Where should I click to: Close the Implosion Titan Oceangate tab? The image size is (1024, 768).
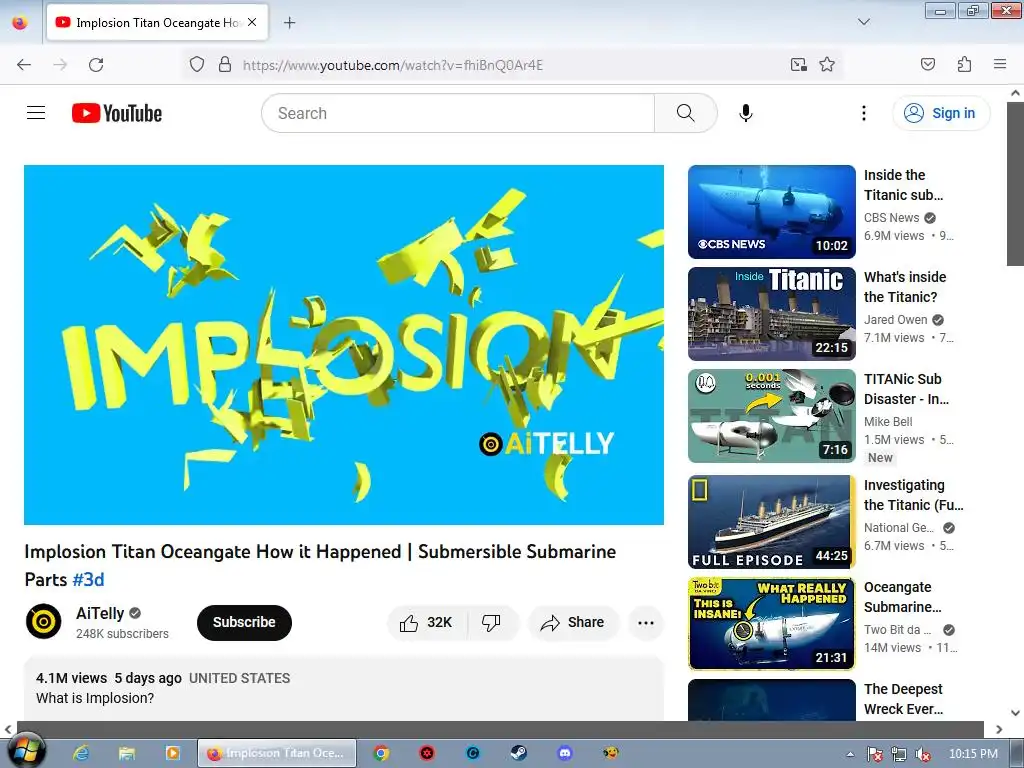tap(252, 22)
